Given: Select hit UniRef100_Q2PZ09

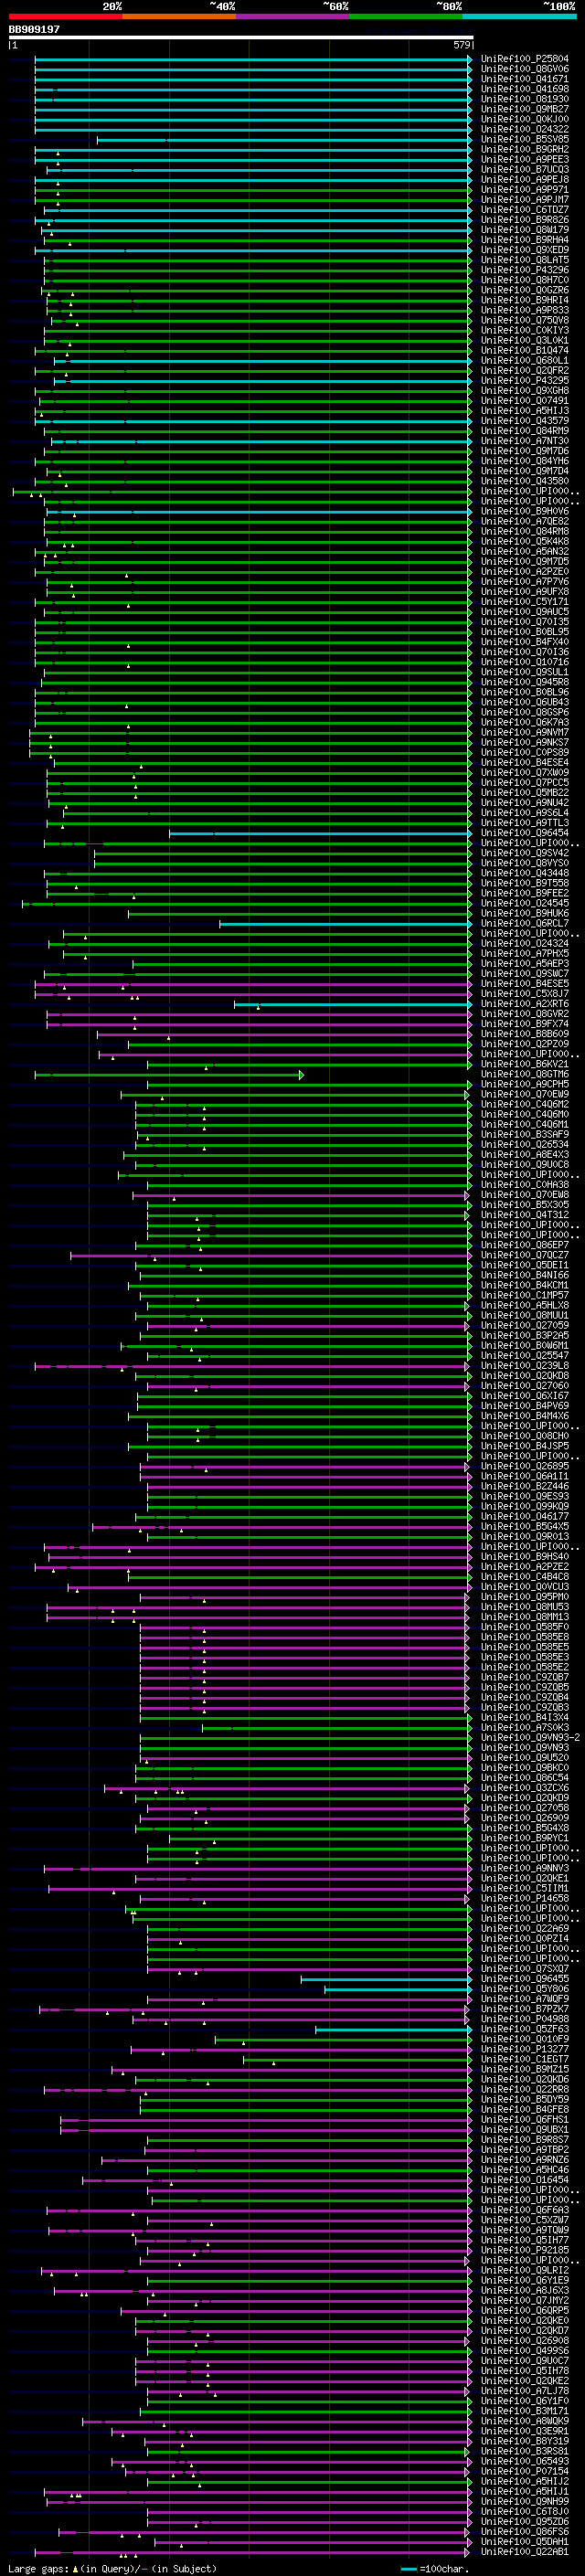Looking at the screenshot, I should click(x=524, y=1044).
